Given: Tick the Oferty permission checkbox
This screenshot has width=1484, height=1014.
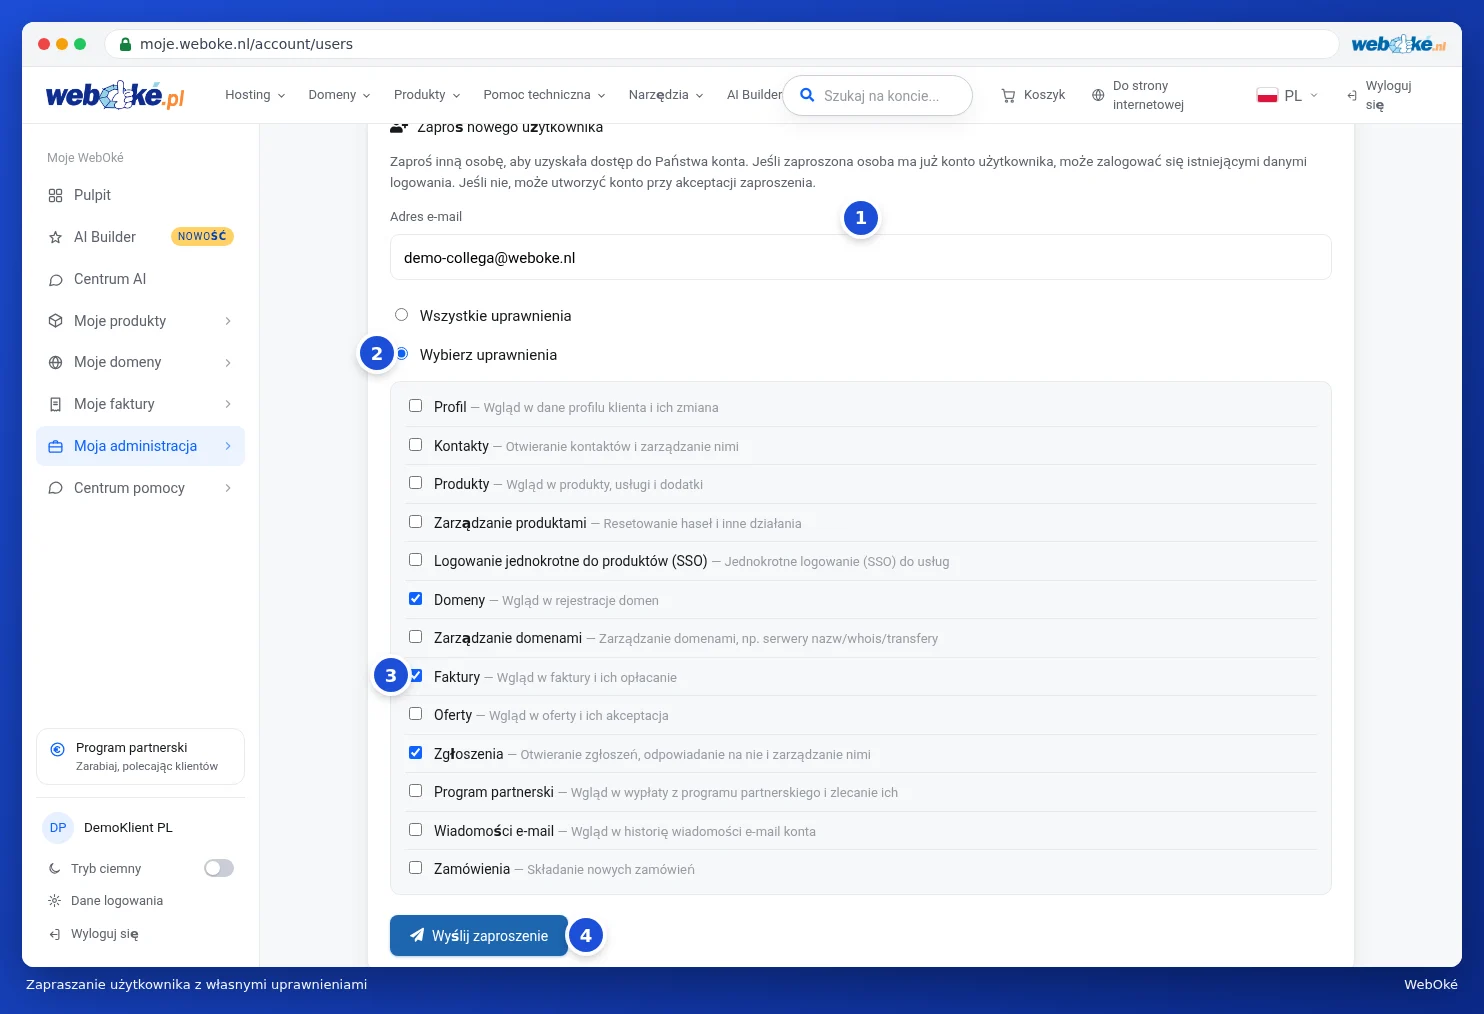Looking at the screenshot, I should pos(415,714).
